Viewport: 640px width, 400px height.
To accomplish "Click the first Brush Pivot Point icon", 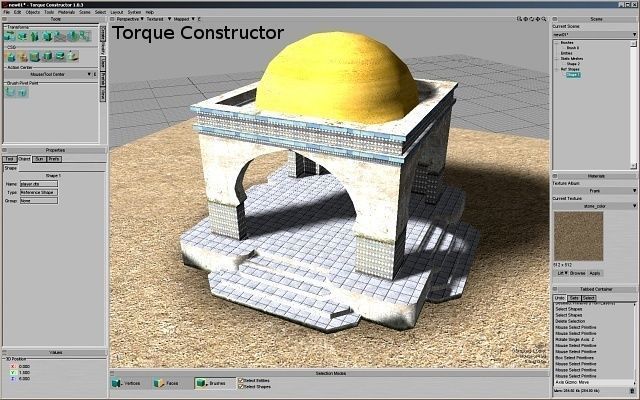I will click(10, 92).
